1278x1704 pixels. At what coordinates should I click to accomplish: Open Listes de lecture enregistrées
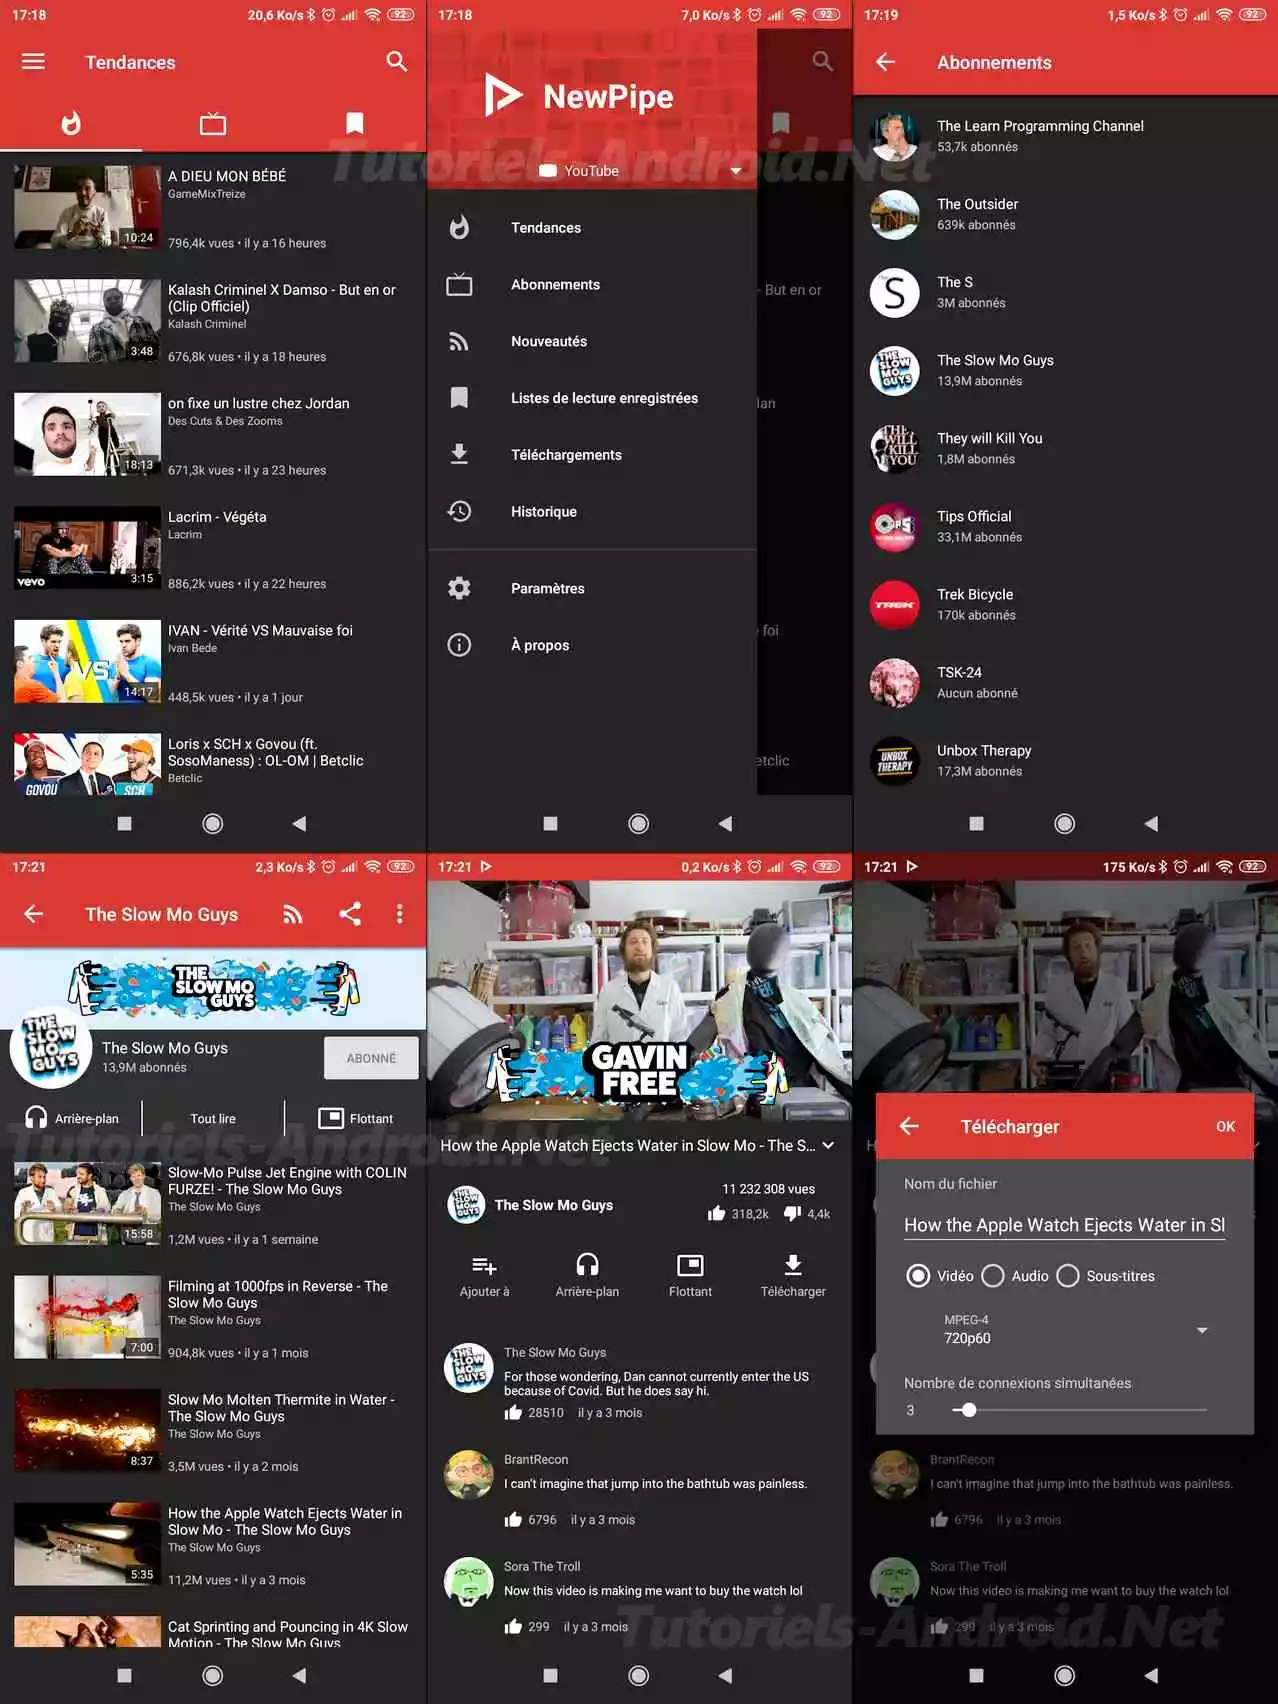(x=592, y=398)
